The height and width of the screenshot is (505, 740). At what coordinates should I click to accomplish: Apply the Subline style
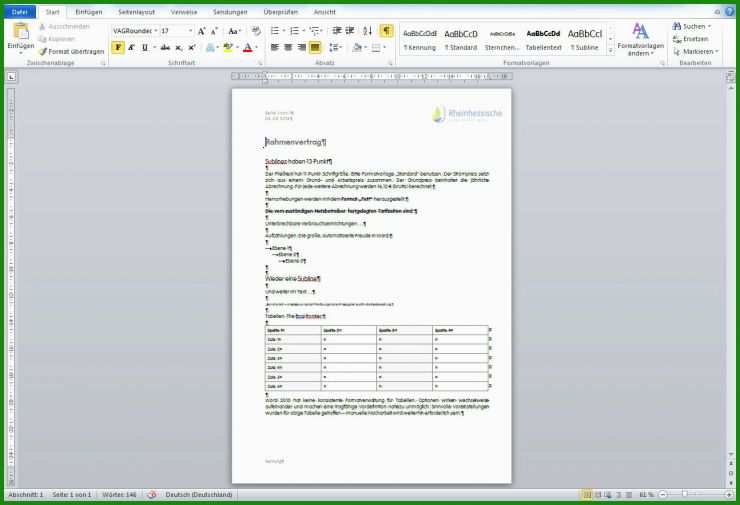click(585, 40)
